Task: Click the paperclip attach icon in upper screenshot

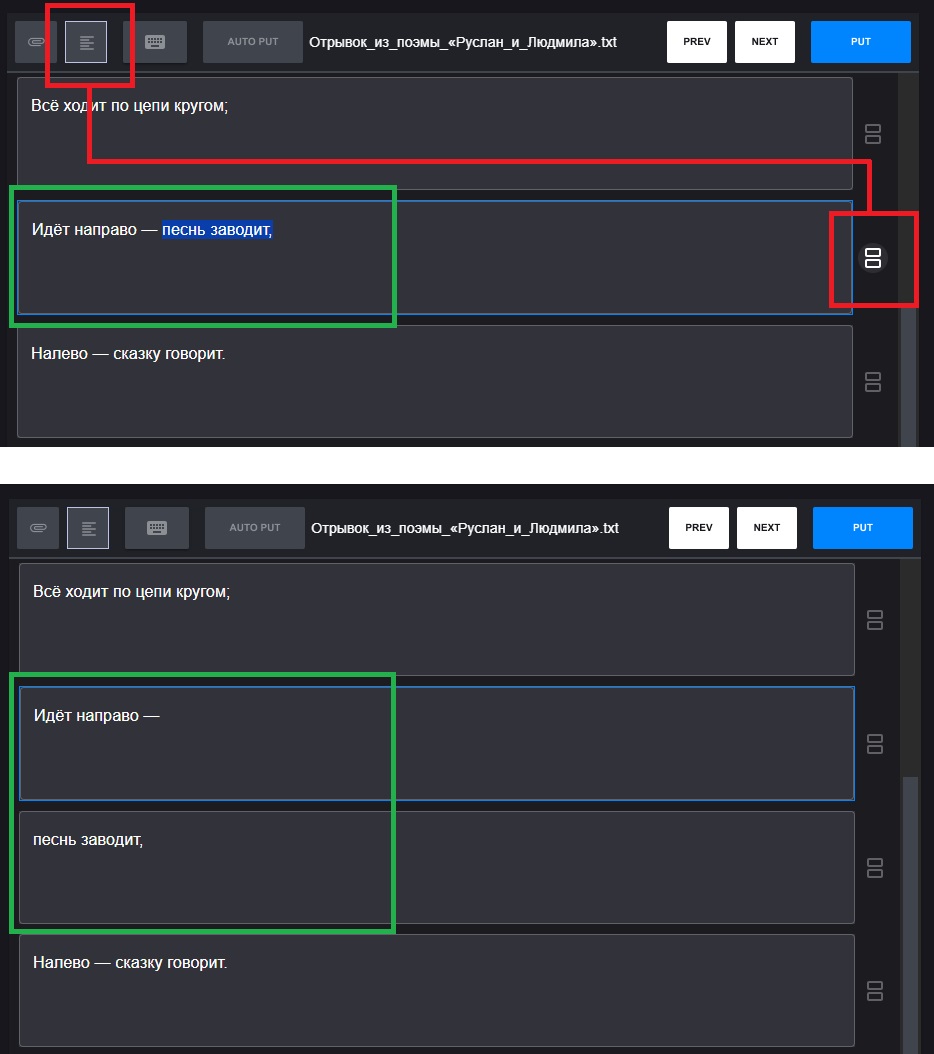Action: point(36,42)
